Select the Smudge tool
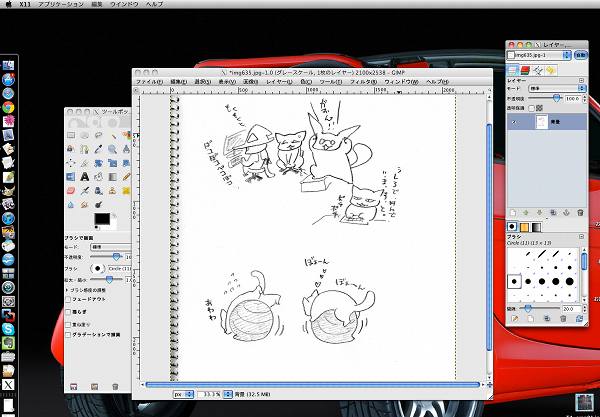Screen dimensions: 600x417 (85, 205)
